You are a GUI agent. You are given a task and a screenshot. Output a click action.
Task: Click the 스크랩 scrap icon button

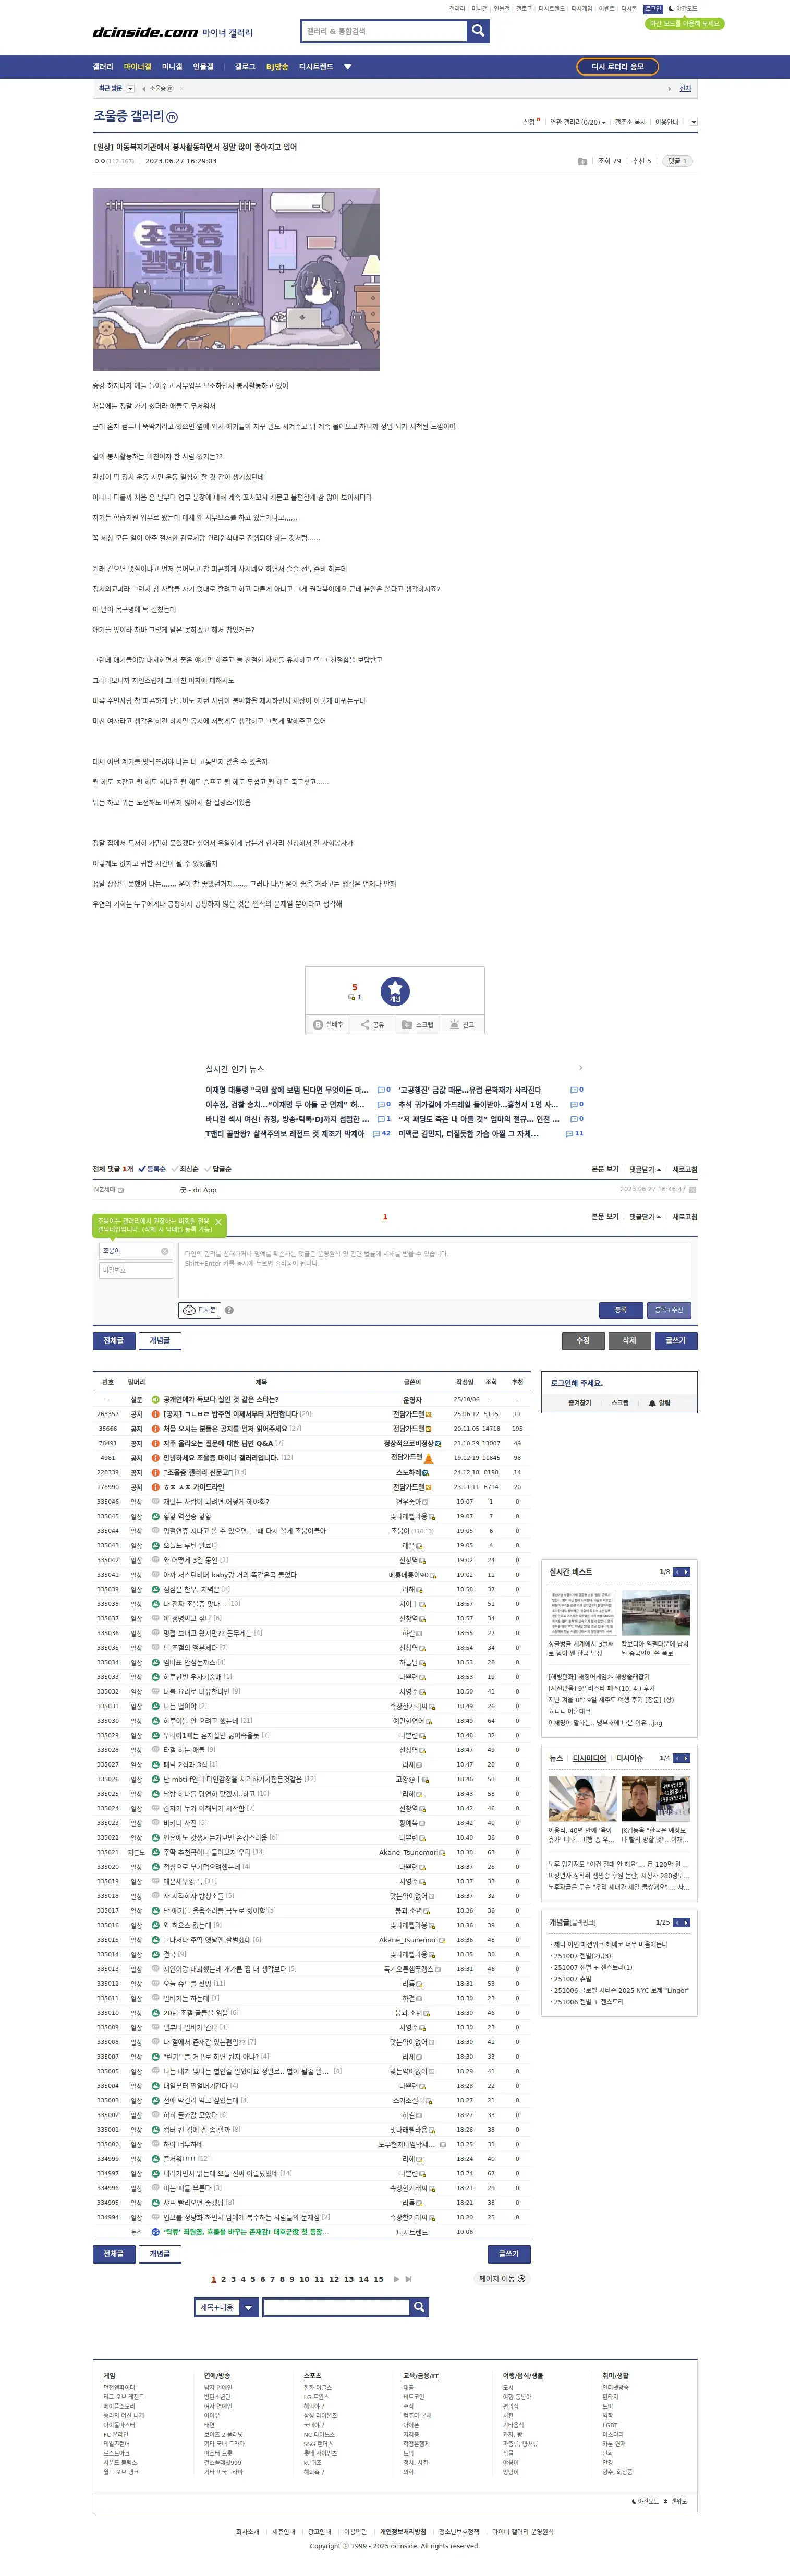pos(417,1024)
